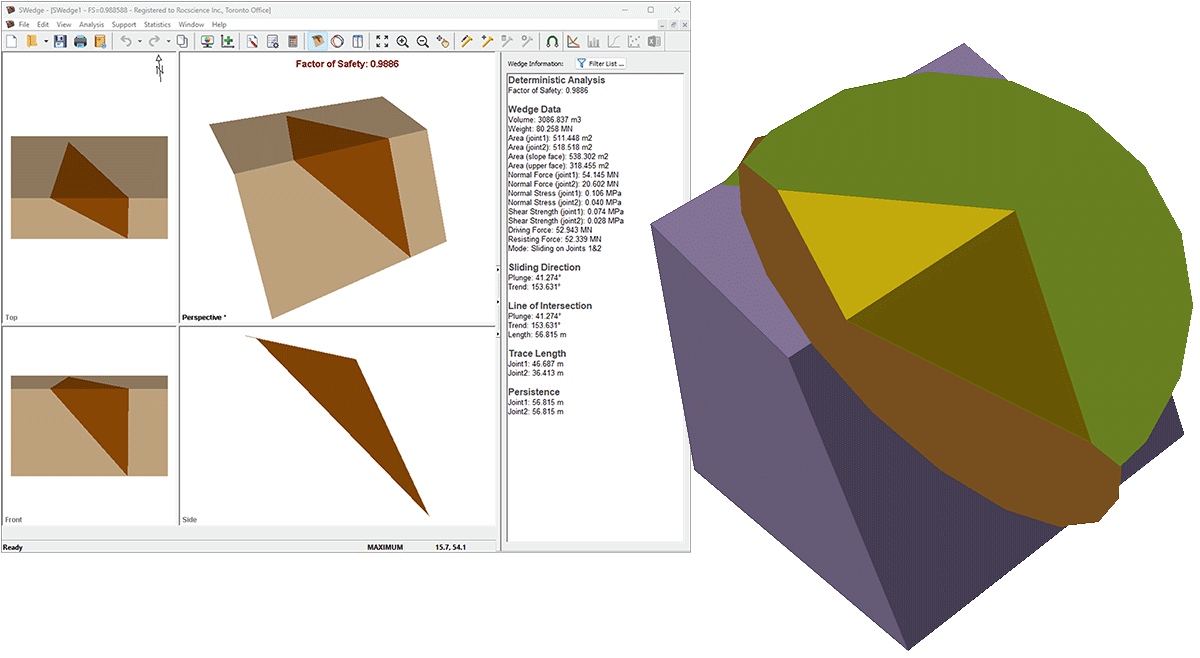Expand the Redo history dropdown arrow
The width and height of the screenshot is (1200, 658).
click(167, 41)
